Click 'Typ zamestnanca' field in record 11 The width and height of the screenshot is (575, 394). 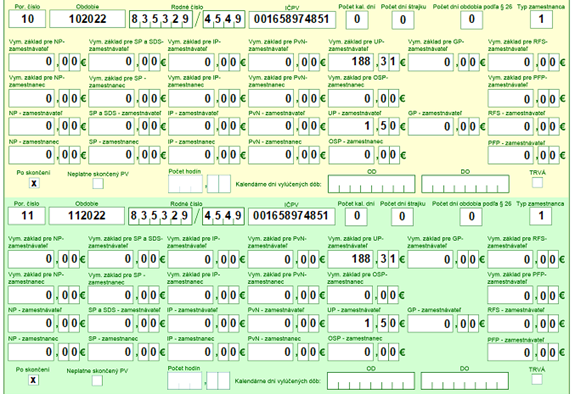coord(541,216)
